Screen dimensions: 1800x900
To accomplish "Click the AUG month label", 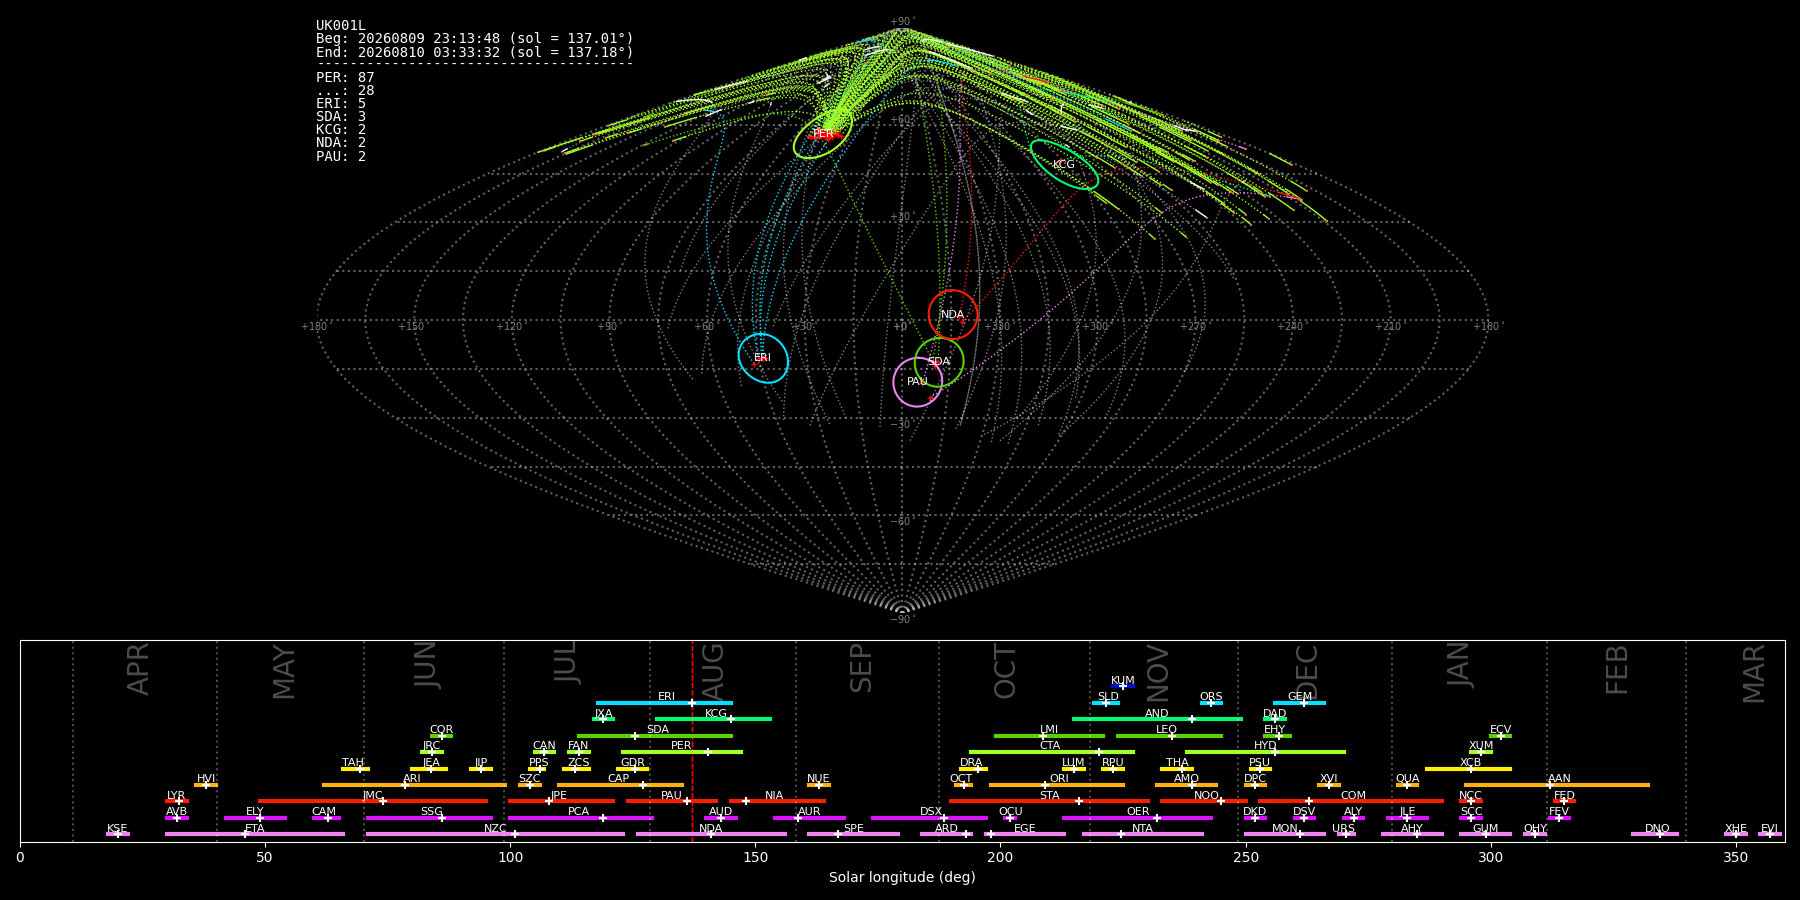I will point(713,670).
